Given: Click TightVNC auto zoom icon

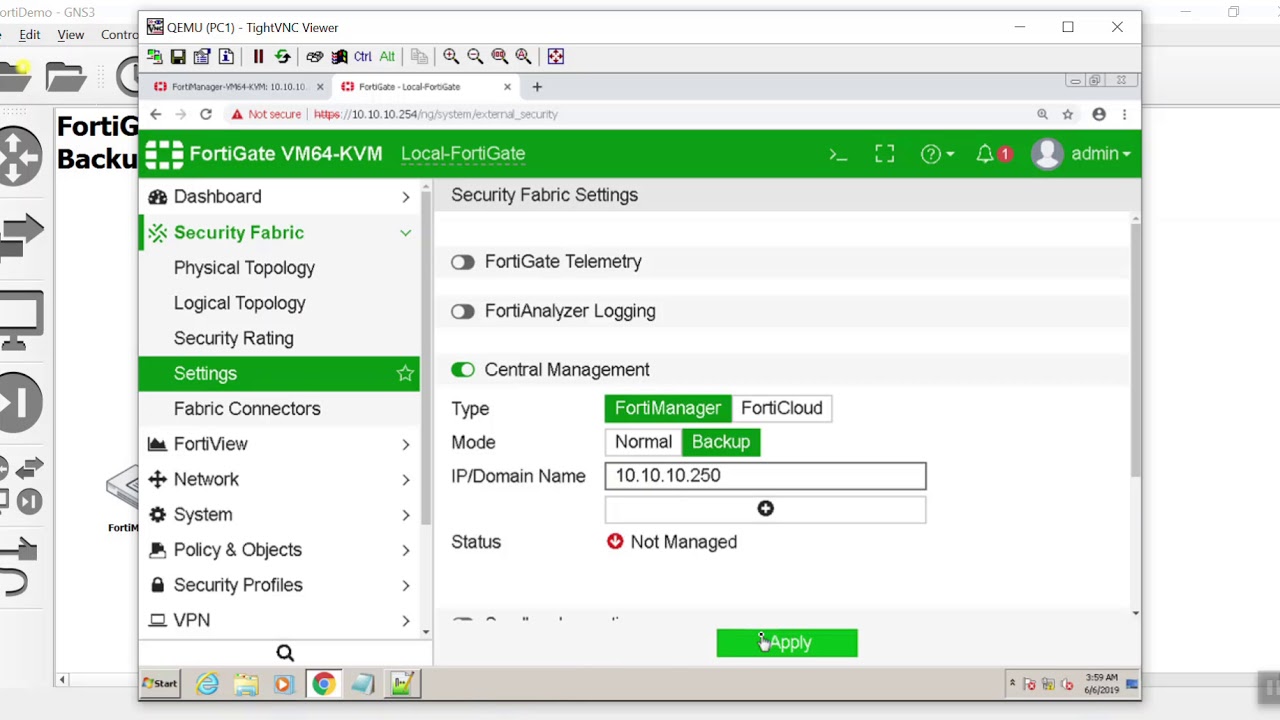Looking at the screenshot, I should pyautogui.click(x=523, y=57).
